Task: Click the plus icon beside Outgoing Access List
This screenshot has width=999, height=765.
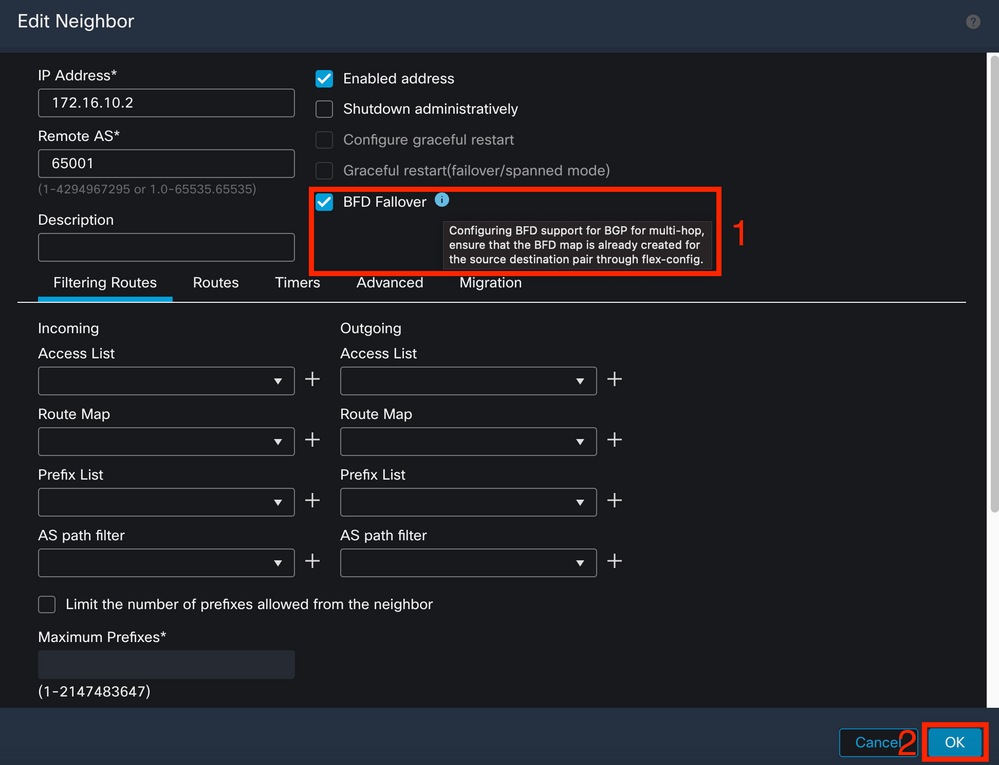Action: (614, 379)
